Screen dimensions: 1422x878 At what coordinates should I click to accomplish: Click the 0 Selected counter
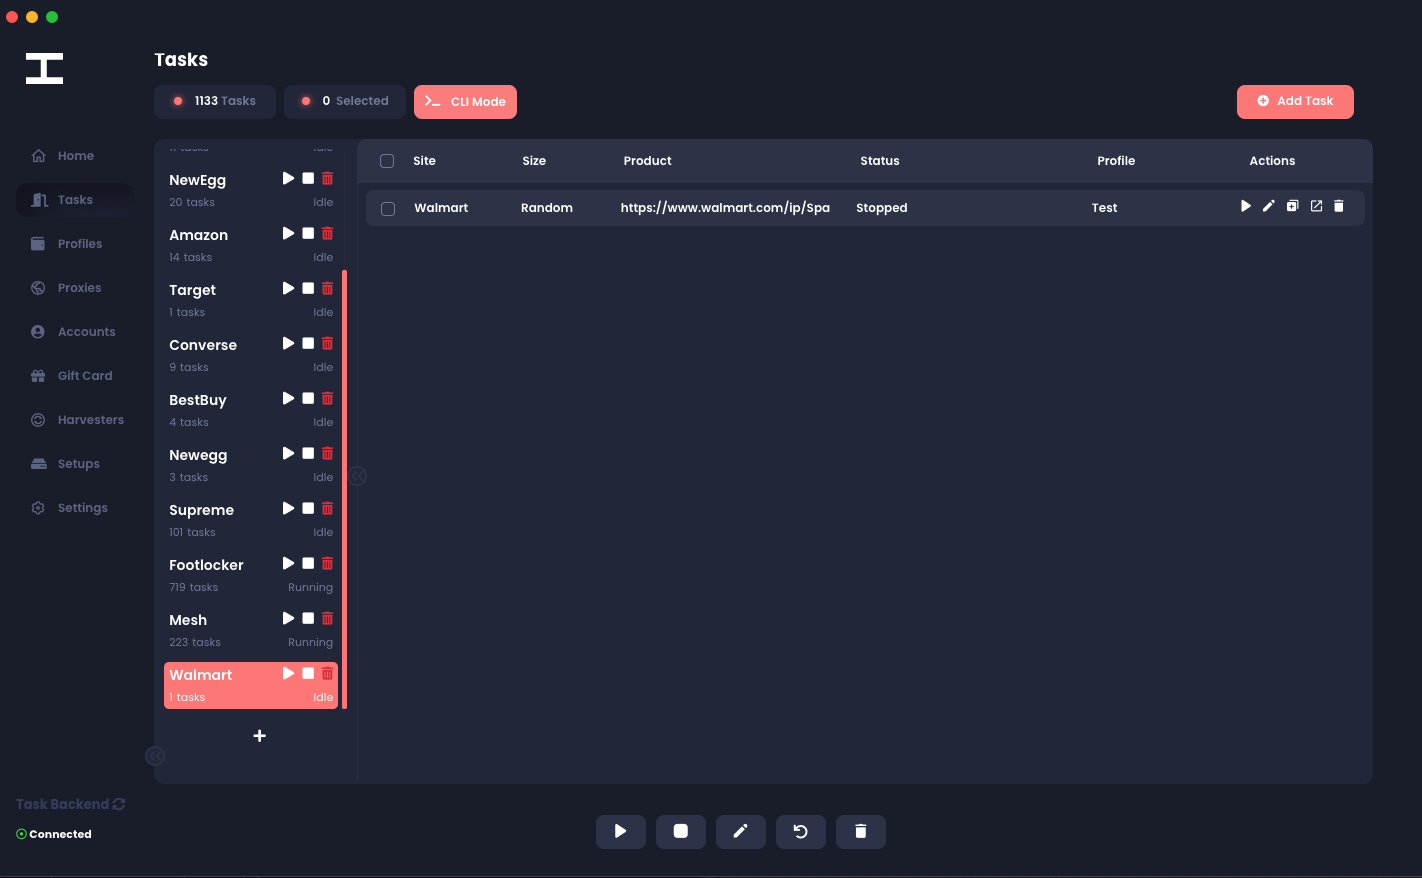coord(345,101)
